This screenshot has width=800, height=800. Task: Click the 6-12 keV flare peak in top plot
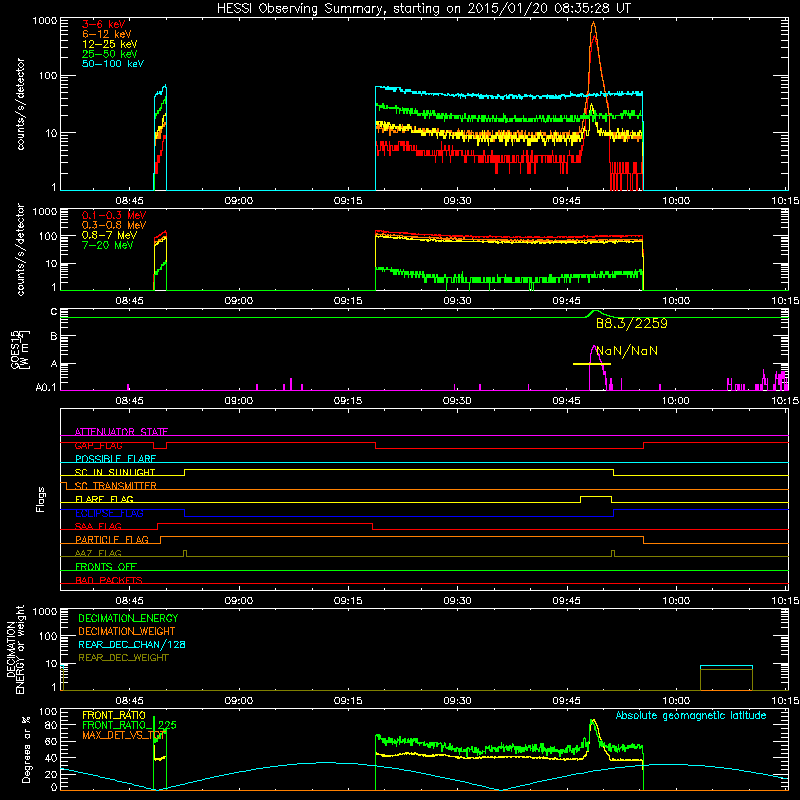coord(593,23)
